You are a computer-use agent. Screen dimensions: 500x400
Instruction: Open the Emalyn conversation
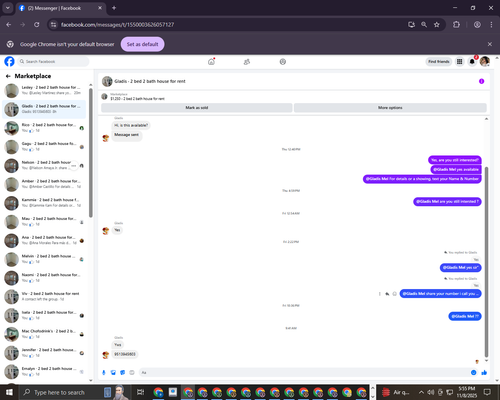pyautogui.click(x=44, y=371)
